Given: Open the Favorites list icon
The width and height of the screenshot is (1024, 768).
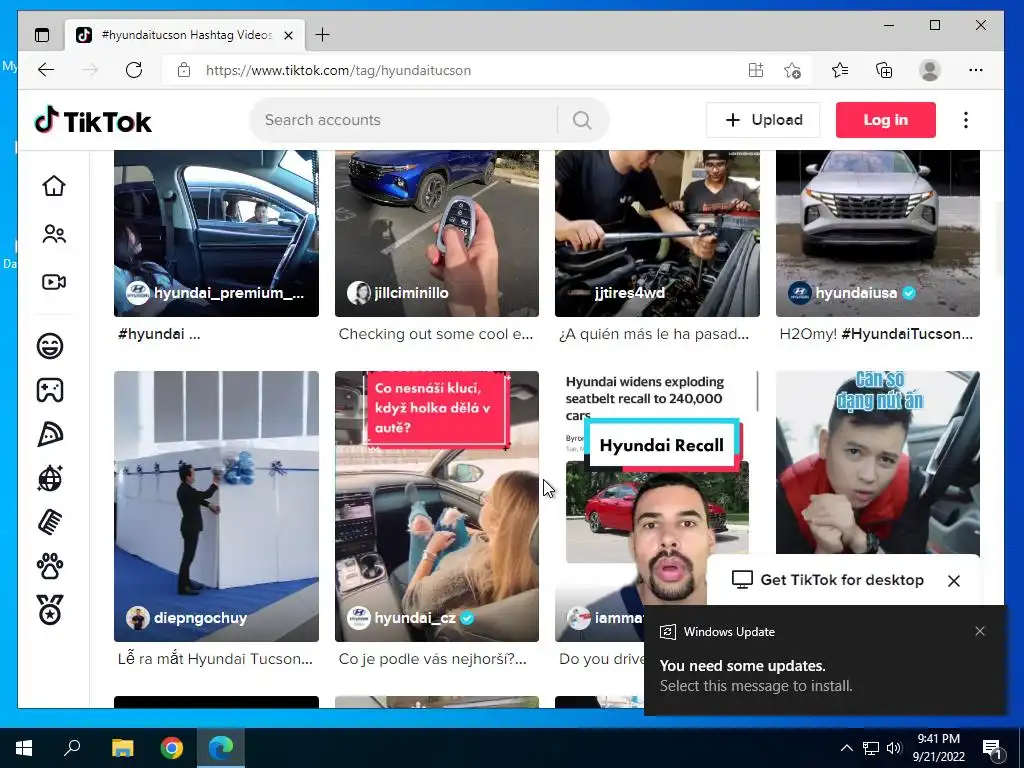Looking at the screenshot, I should pos(840,70).
